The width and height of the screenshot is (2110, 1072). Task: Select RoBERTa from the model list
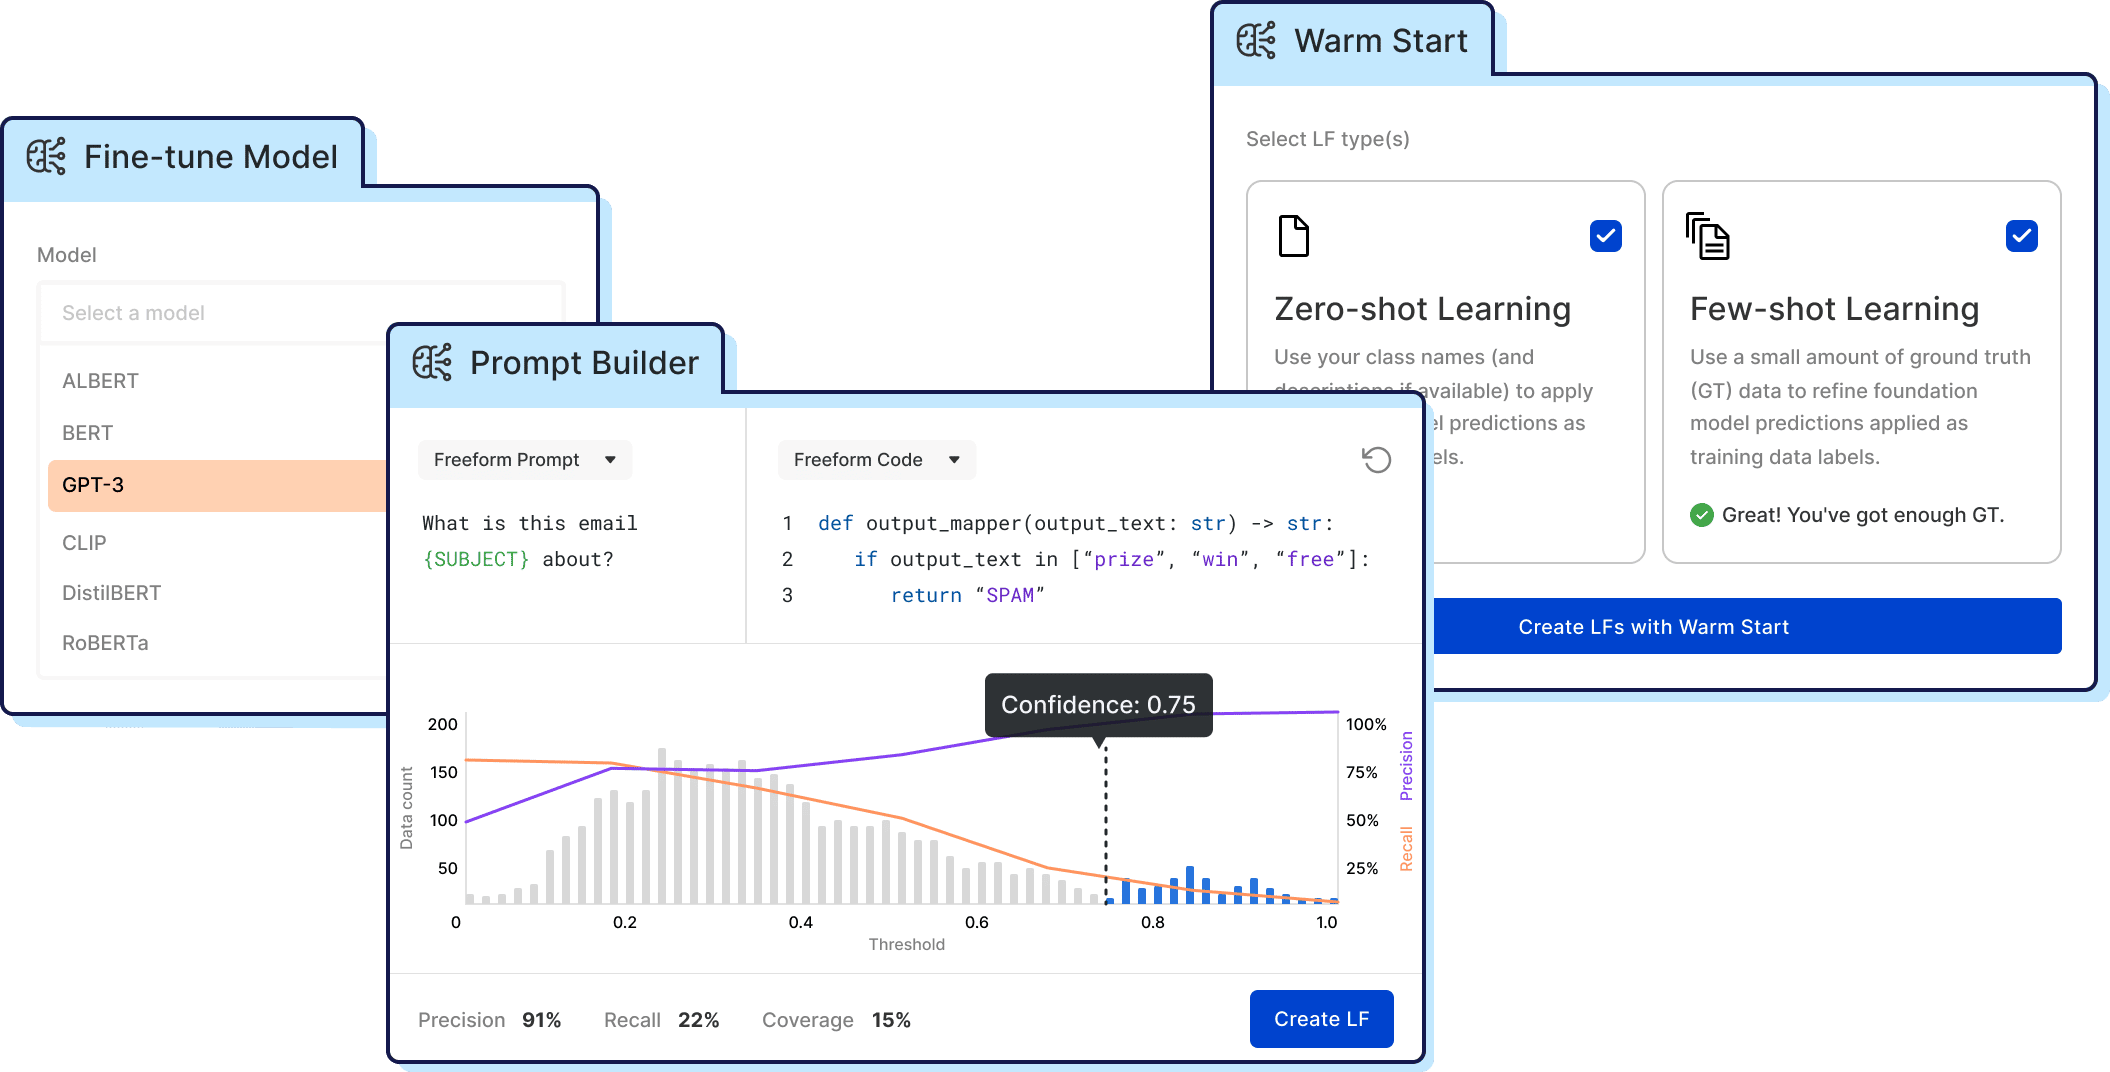click(x=105, y=643)
